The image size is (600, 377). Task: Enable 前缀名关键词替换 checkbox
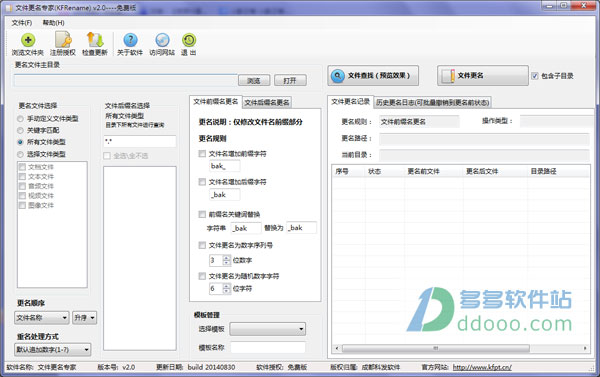[202, 214]
